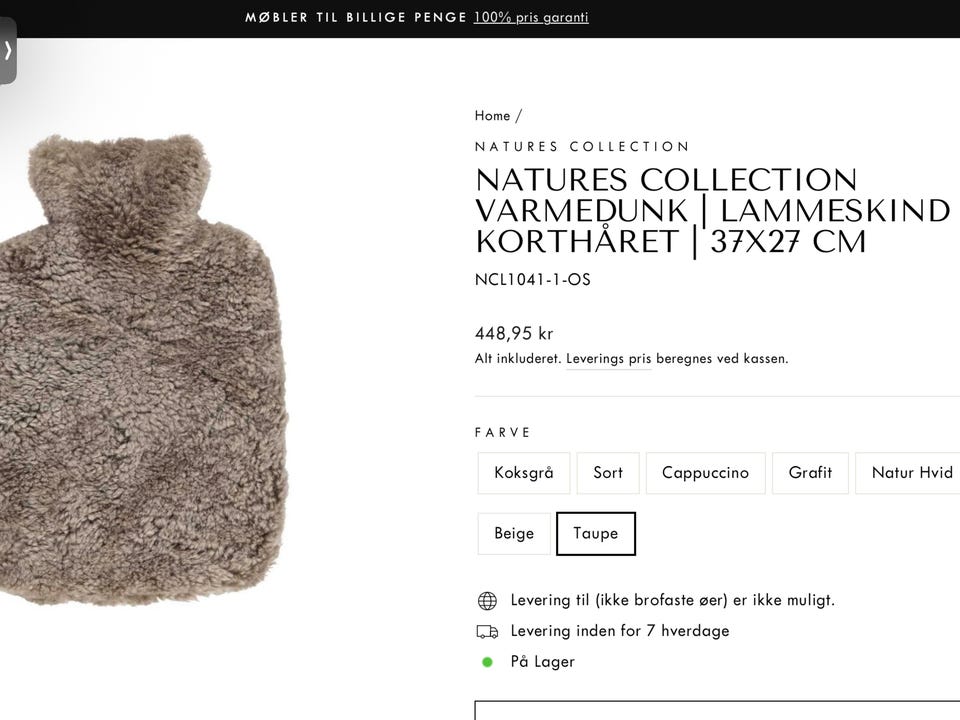This screenshot has height=720, width=960.
Task: Click the MØBLER TIL BILLIGE PENGE banner text
Action: pos(356,17)
